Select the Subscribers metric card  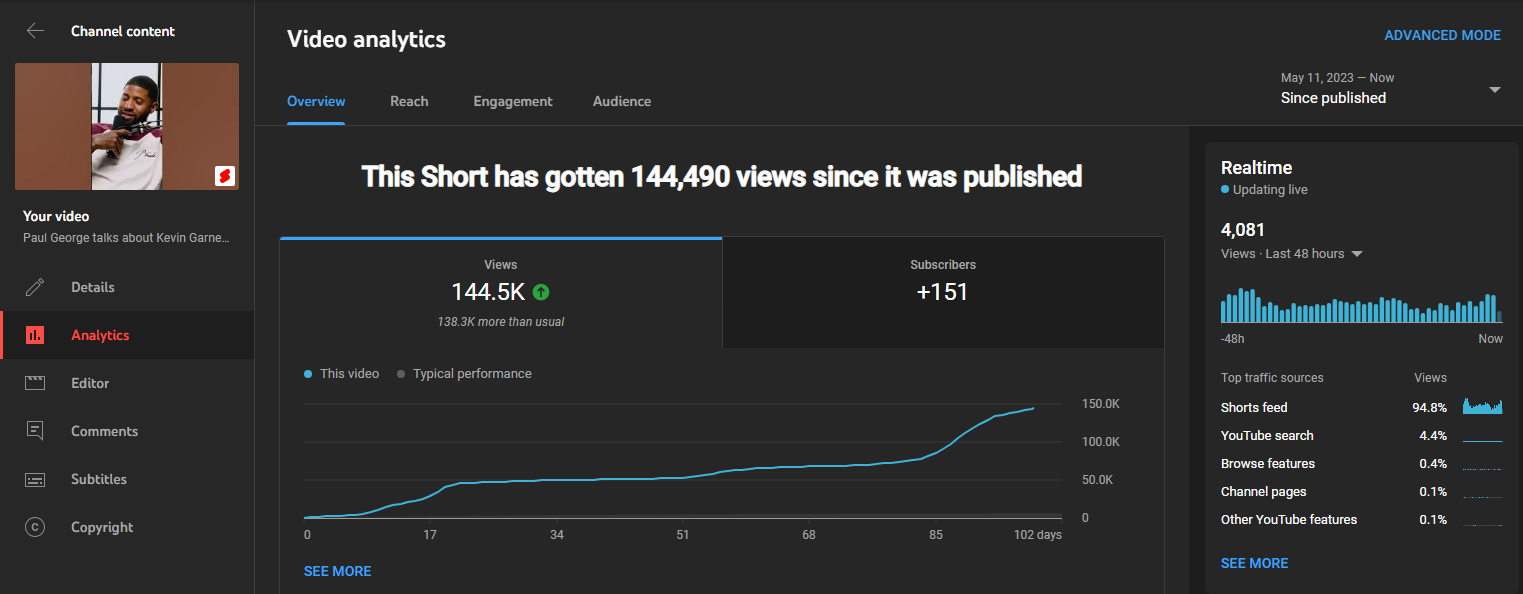click(x=943, y=293)
